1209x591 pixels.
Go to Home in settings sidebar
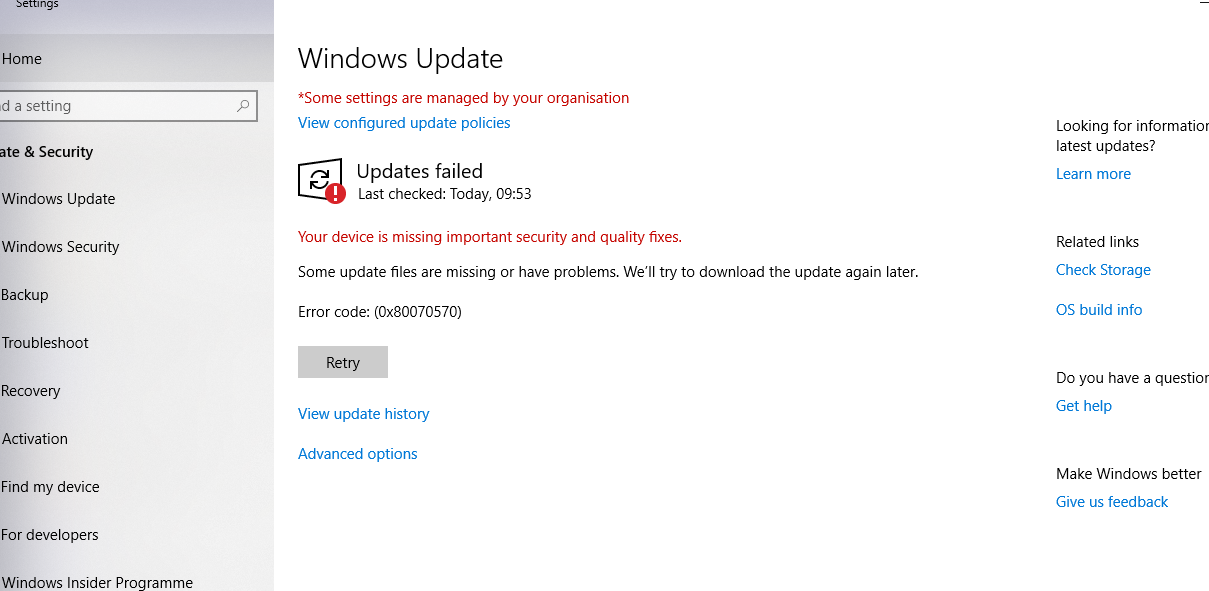click(137, 59)
